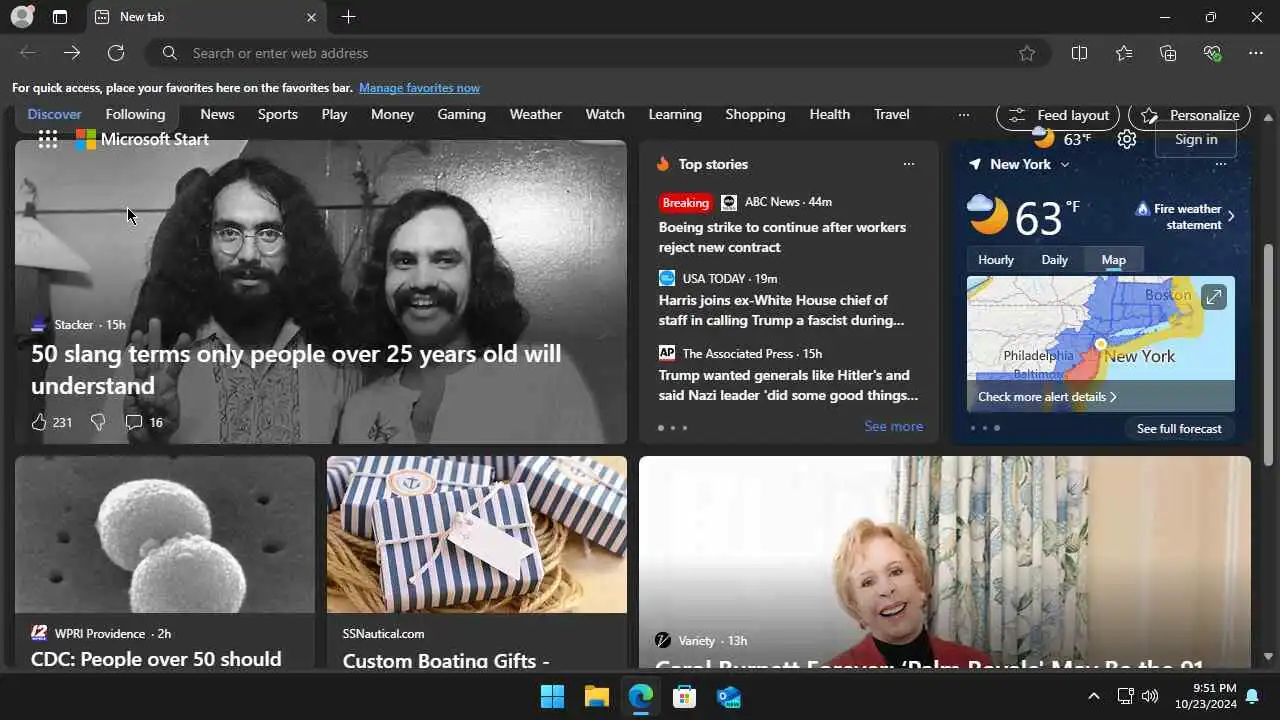Open the Money tab
The width and height of the screenshot is (1280, 720).
[392, 114]
